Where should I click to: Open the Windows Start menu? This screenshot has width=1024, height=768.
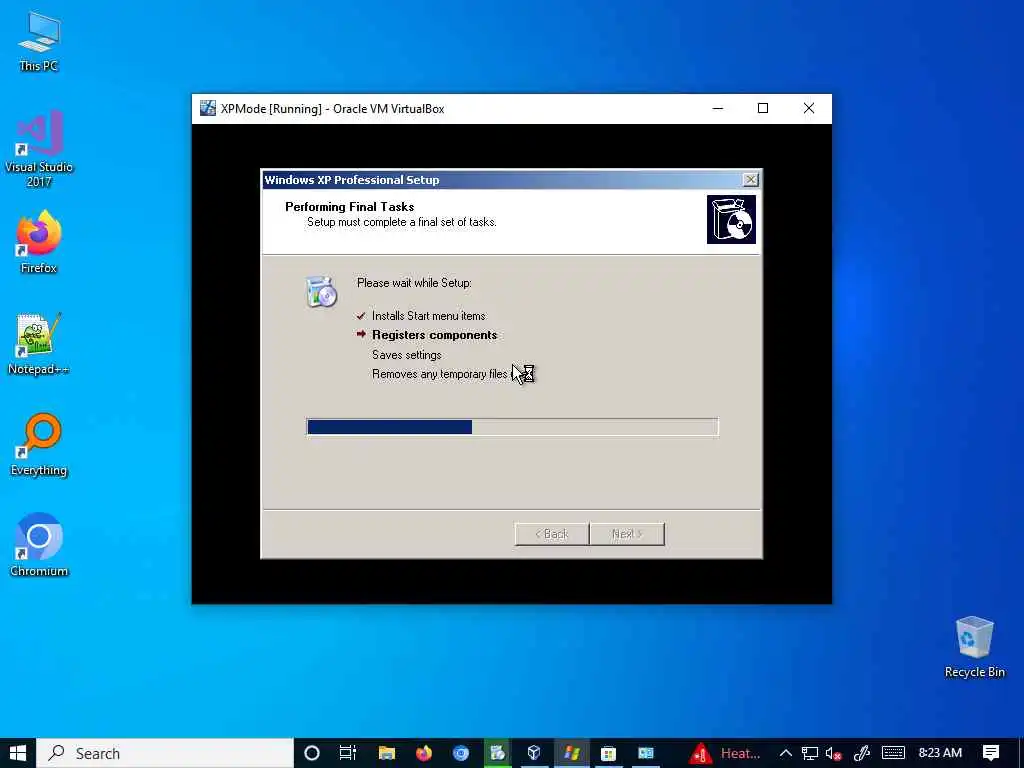click(x=18, y=753)
